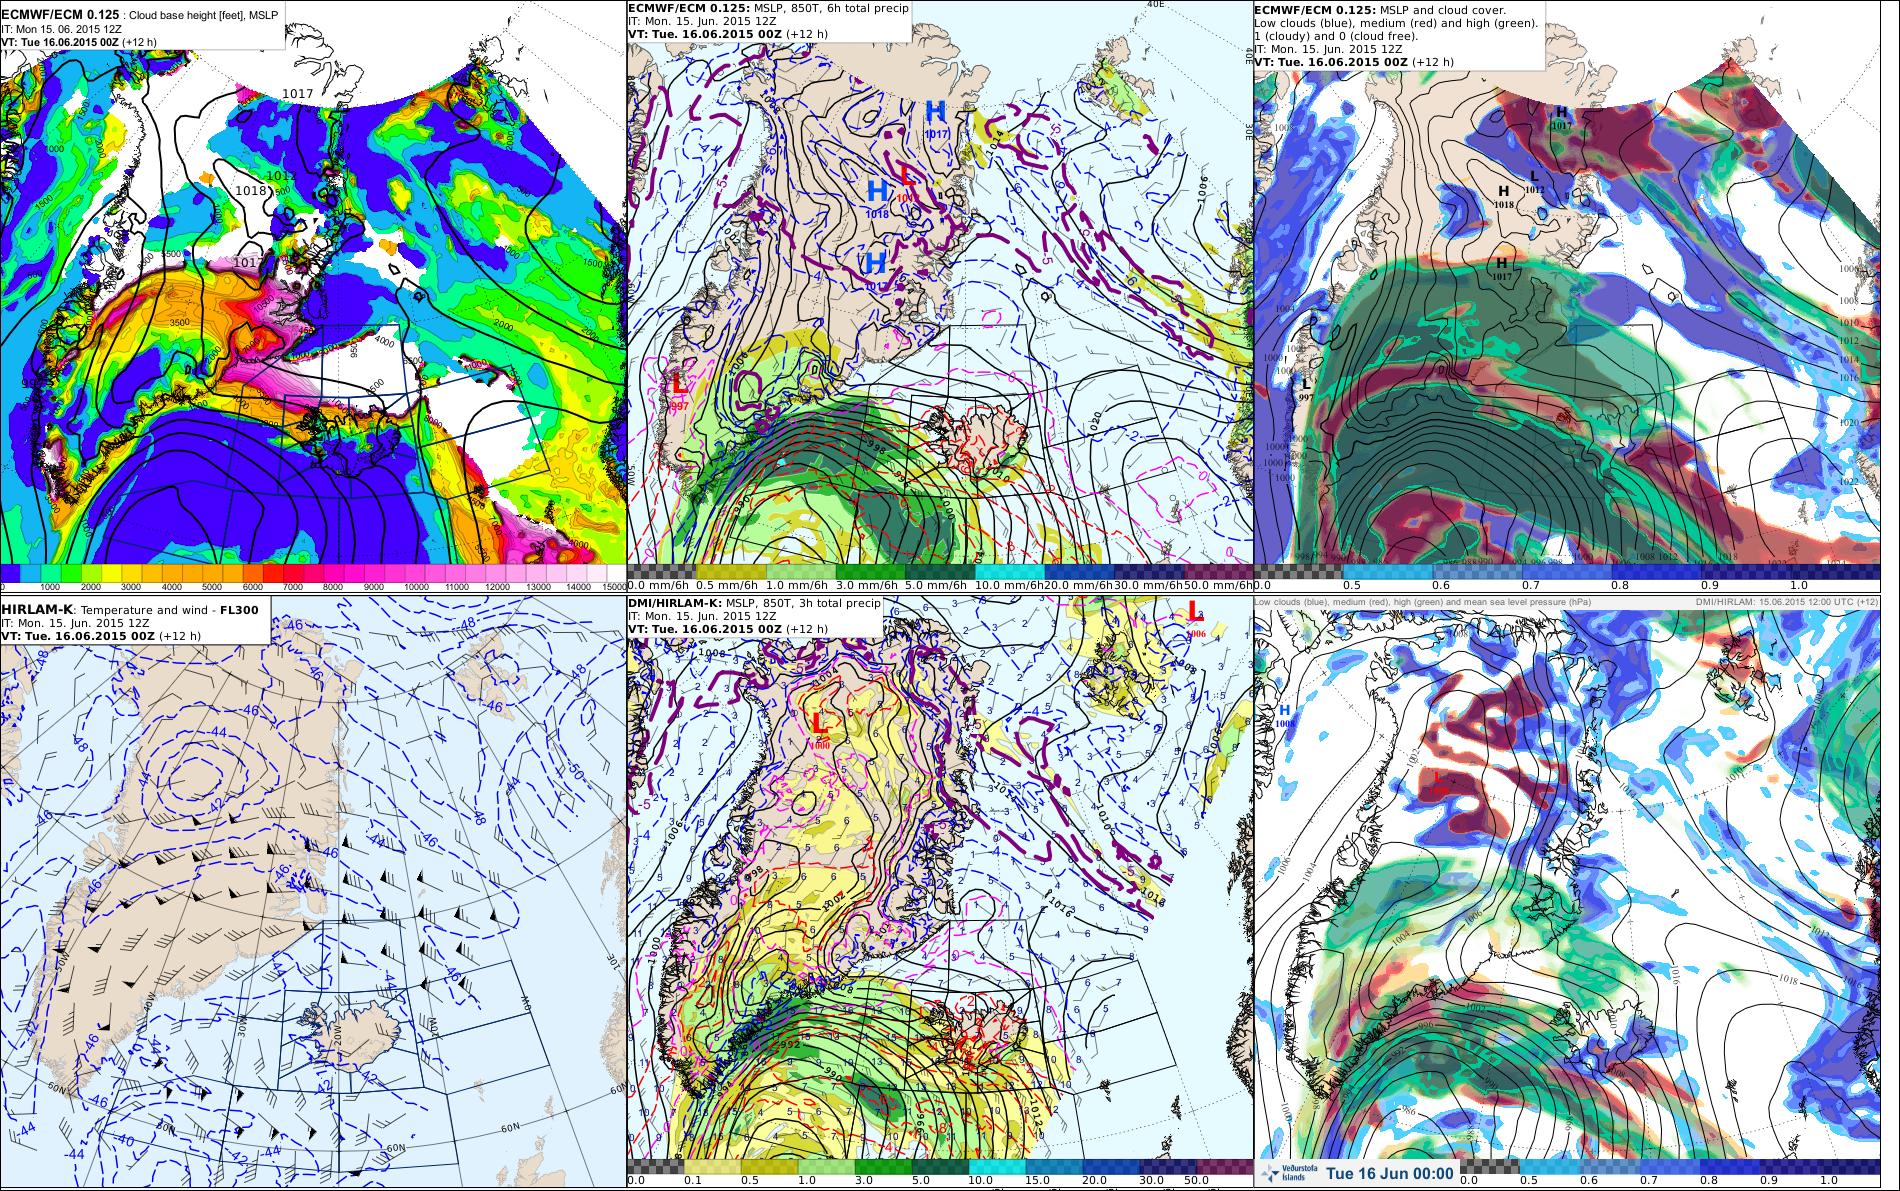Viewport: 1900px width, 1191px height.
Task: Click the Veðurstofa Íslands logo
Action: (1287, 1172)
